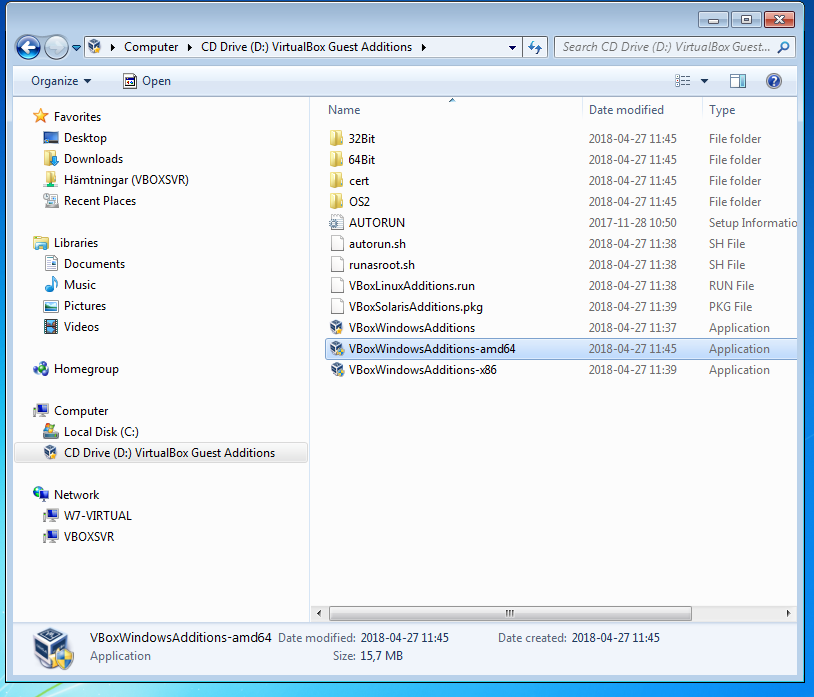Viewport: 814px width, 697px height.
Task: Click the Open toolbar button
Action: pos(146,81)
